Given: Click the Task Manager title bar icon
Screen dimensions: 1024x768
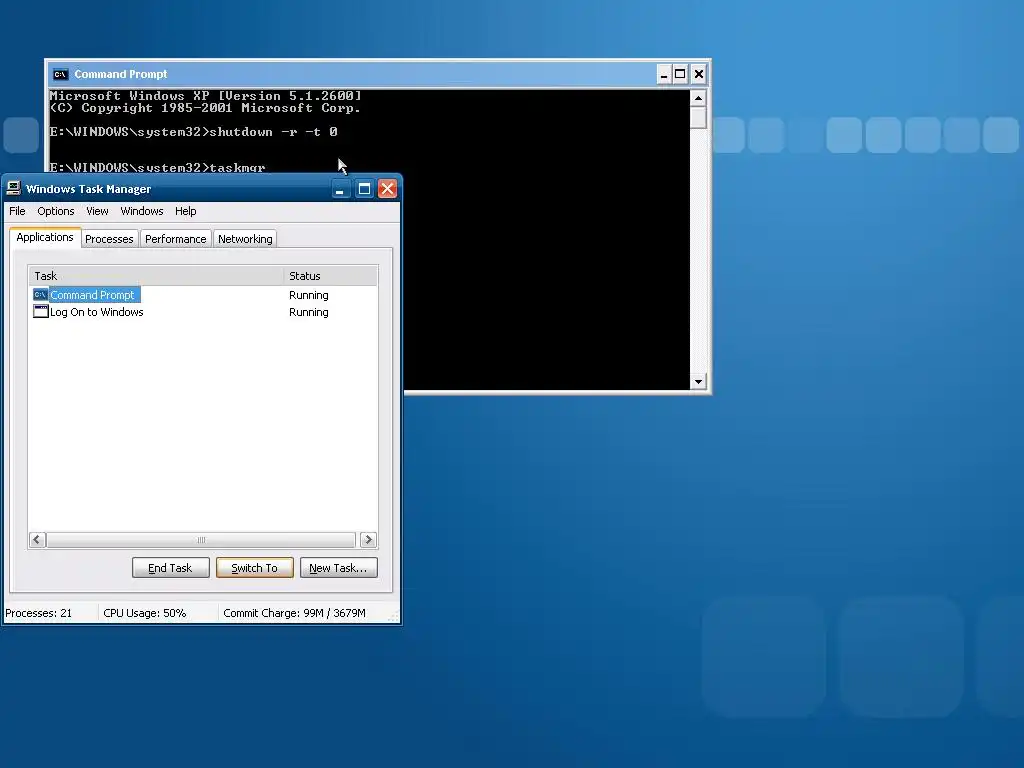Looking at the screenshot, I should click(x=13, y=189).
